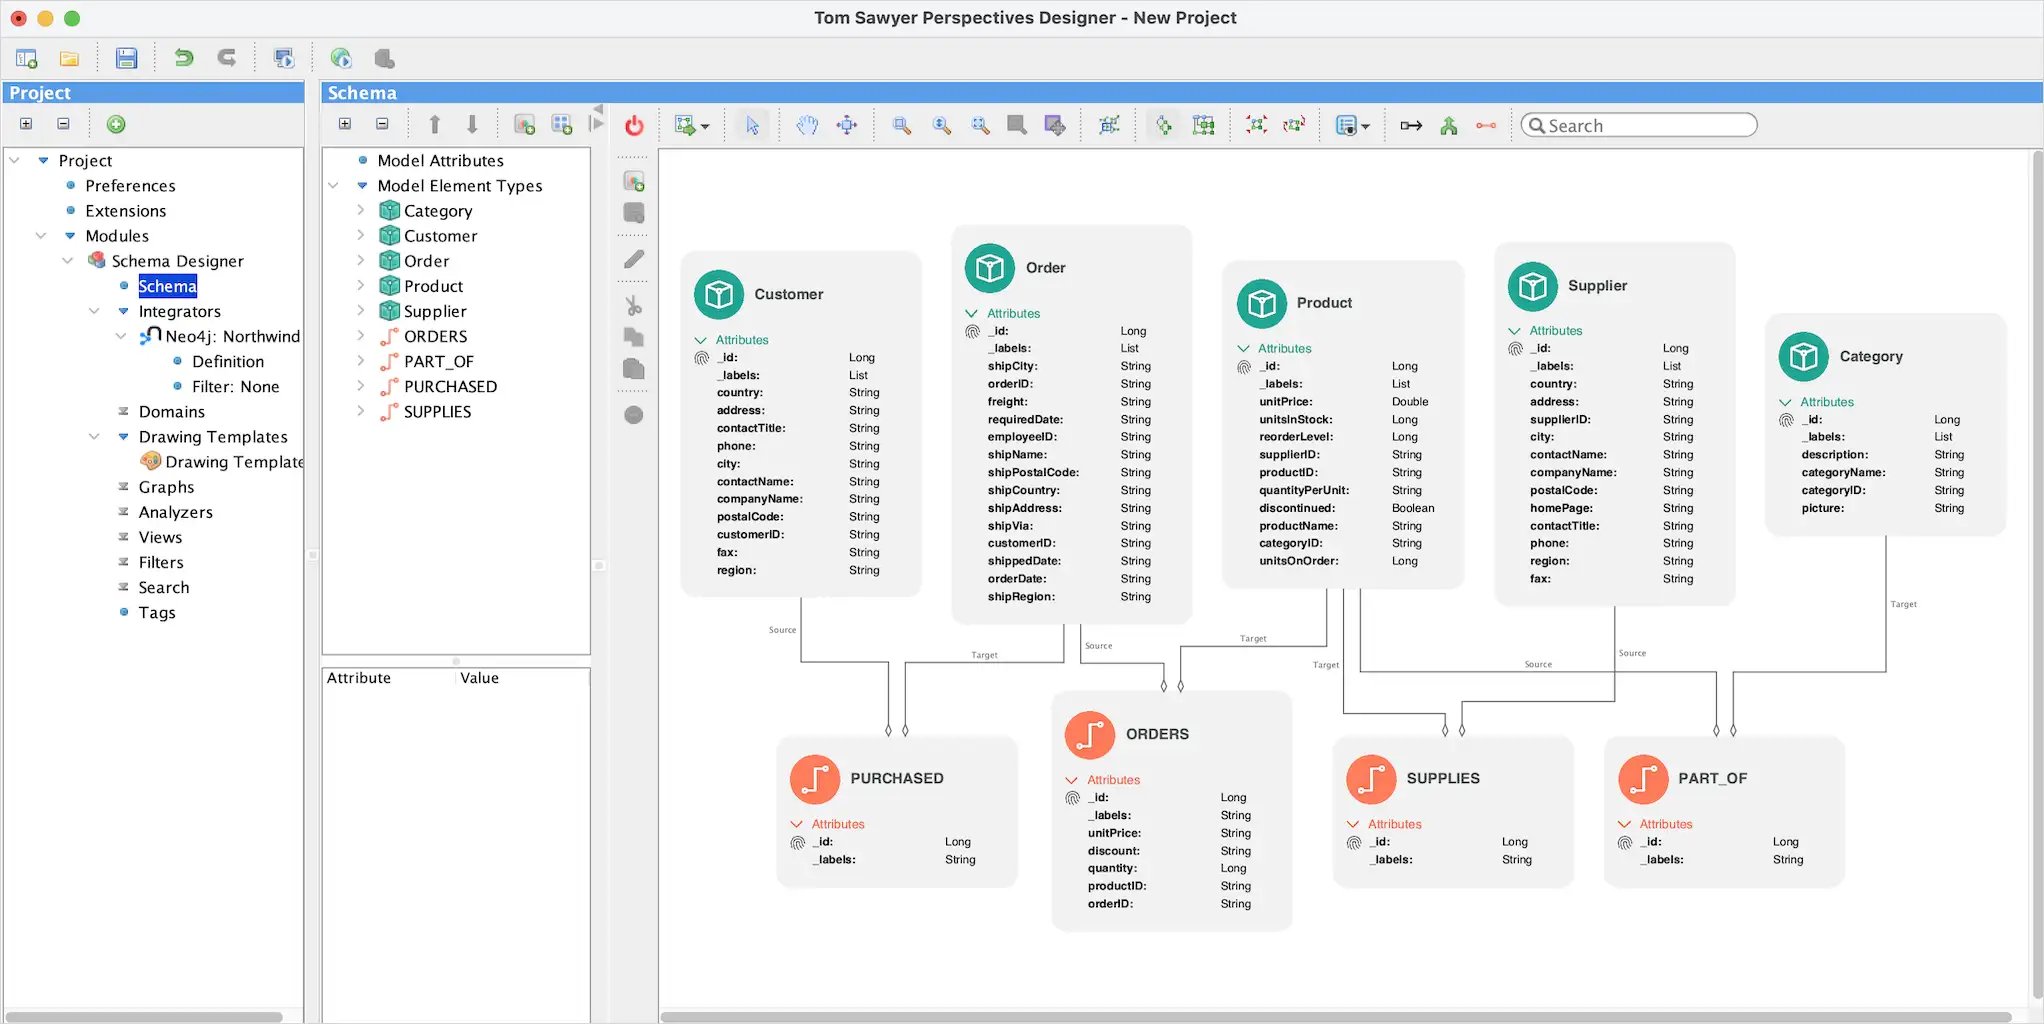The width and height of the screenshot is (2044, 1024).
Task: Open an existing project
Action: point(70,57)
